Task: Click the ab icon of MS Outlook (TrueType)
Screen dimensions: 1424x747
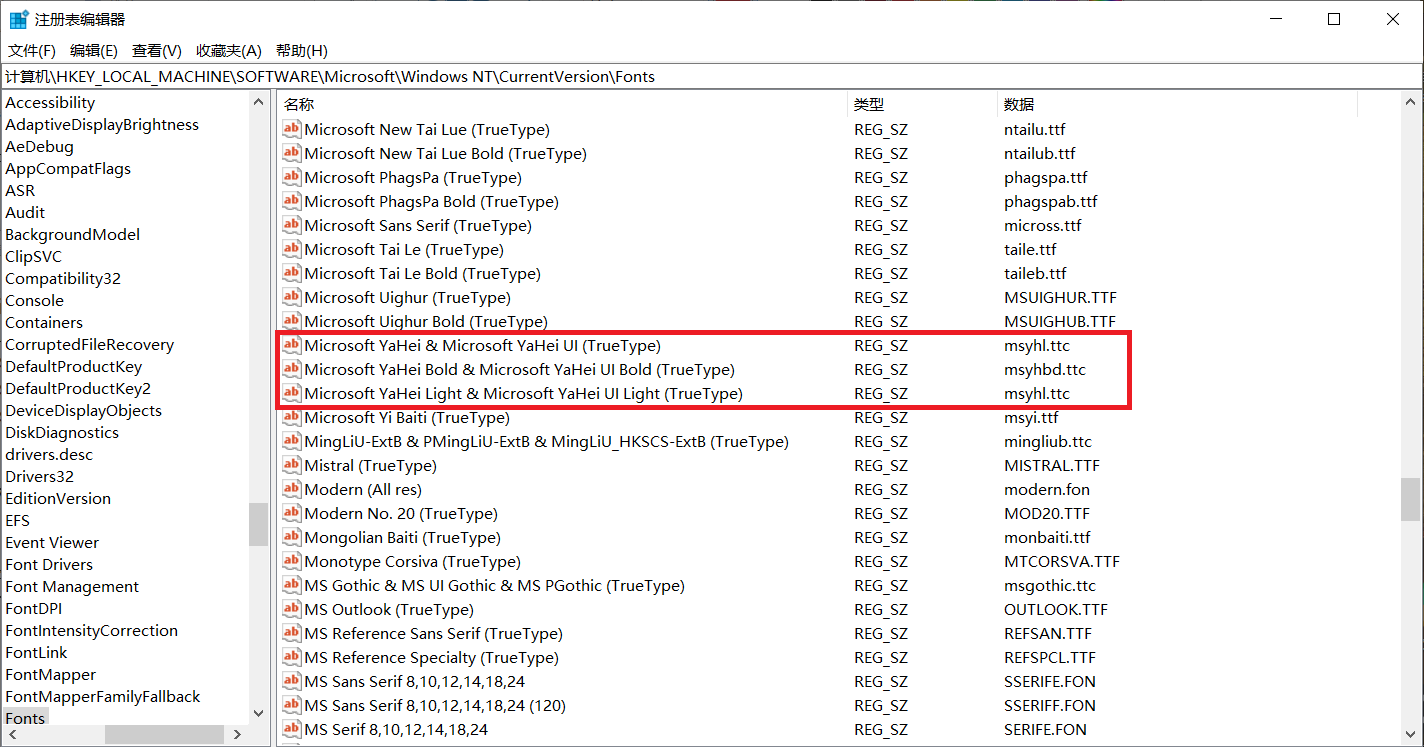Action: coord(292,609)
